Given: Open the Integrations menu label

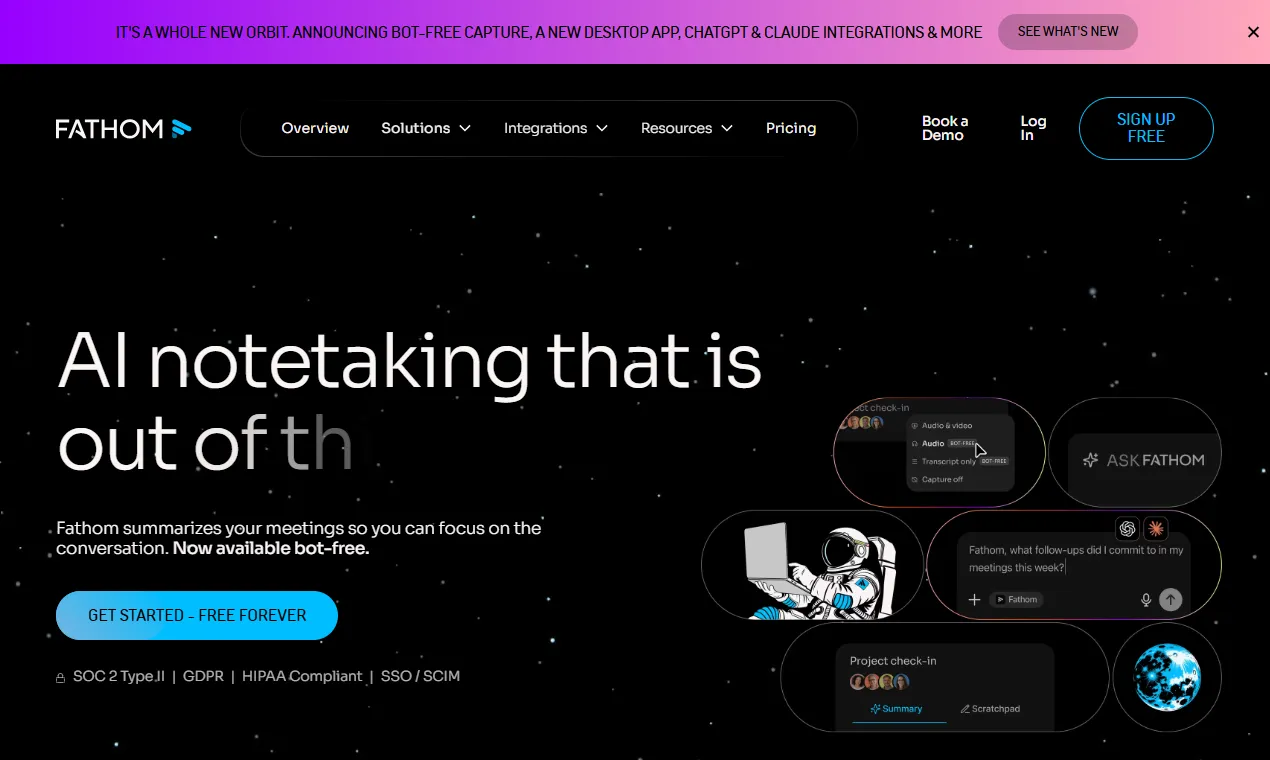Looking at the screenshot, I should tap(545, 128).
